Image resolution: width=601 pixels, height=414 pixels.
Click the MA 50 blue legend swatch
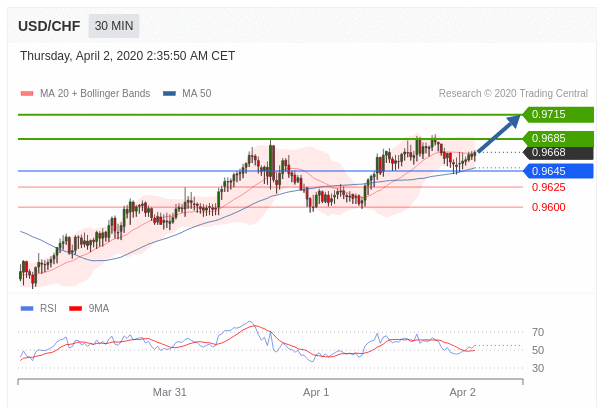pos(169,94)
